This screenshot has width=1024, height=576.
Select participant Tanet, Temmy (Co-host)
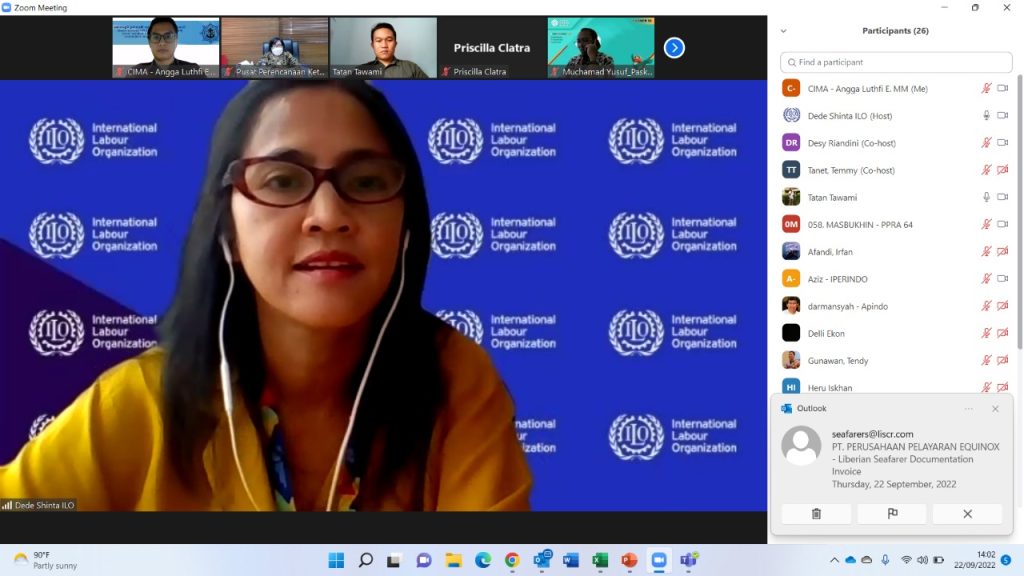click(x=896, y=170)
